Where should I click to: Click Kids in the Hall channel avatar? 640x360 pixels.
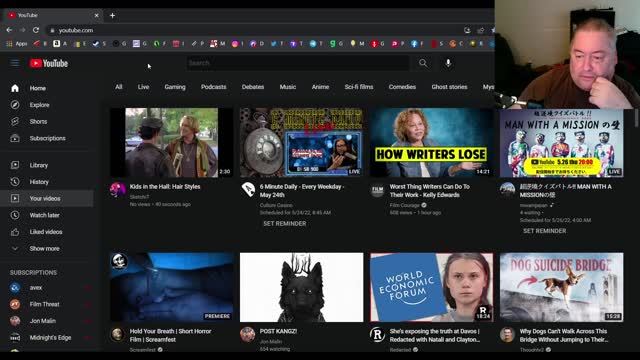click(118, 190)
